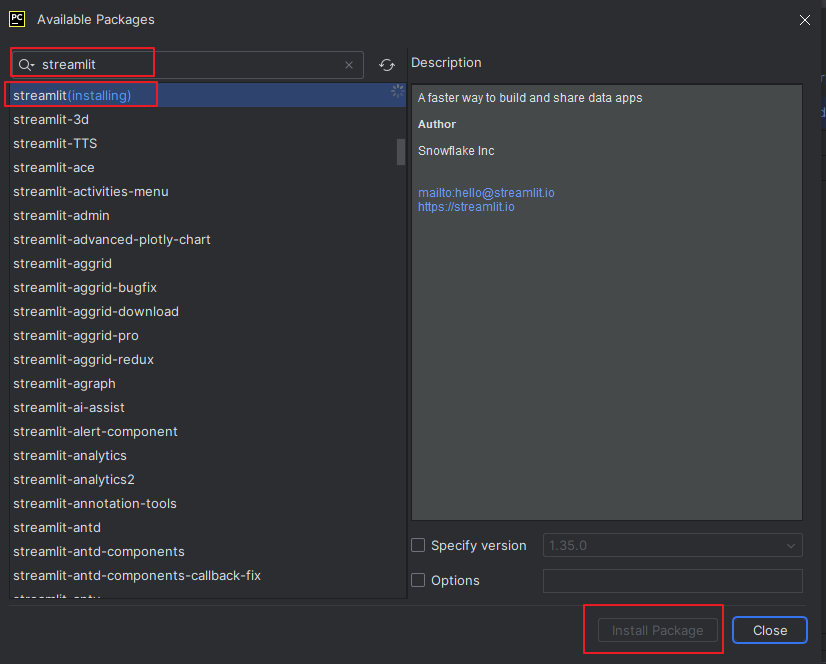Select streamlit-admin package

208,216
